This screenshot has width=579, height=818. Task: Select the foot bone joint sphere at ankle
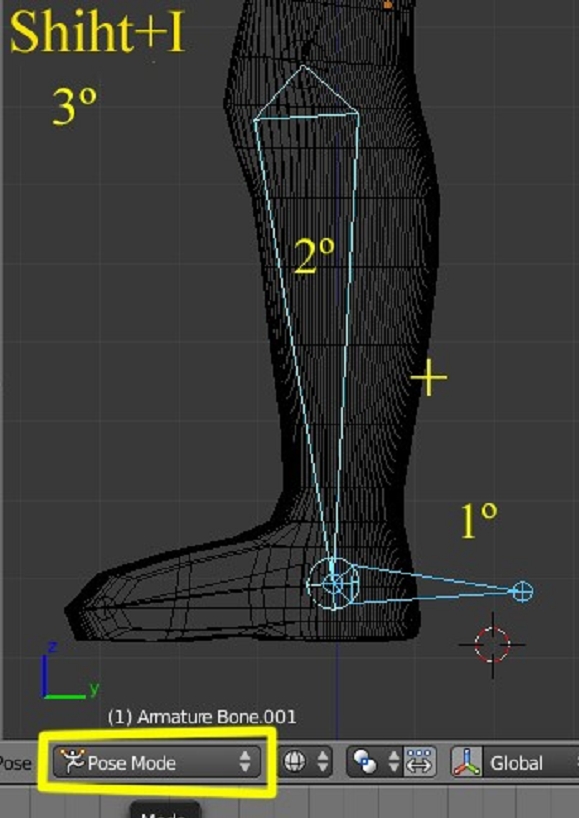333,583
